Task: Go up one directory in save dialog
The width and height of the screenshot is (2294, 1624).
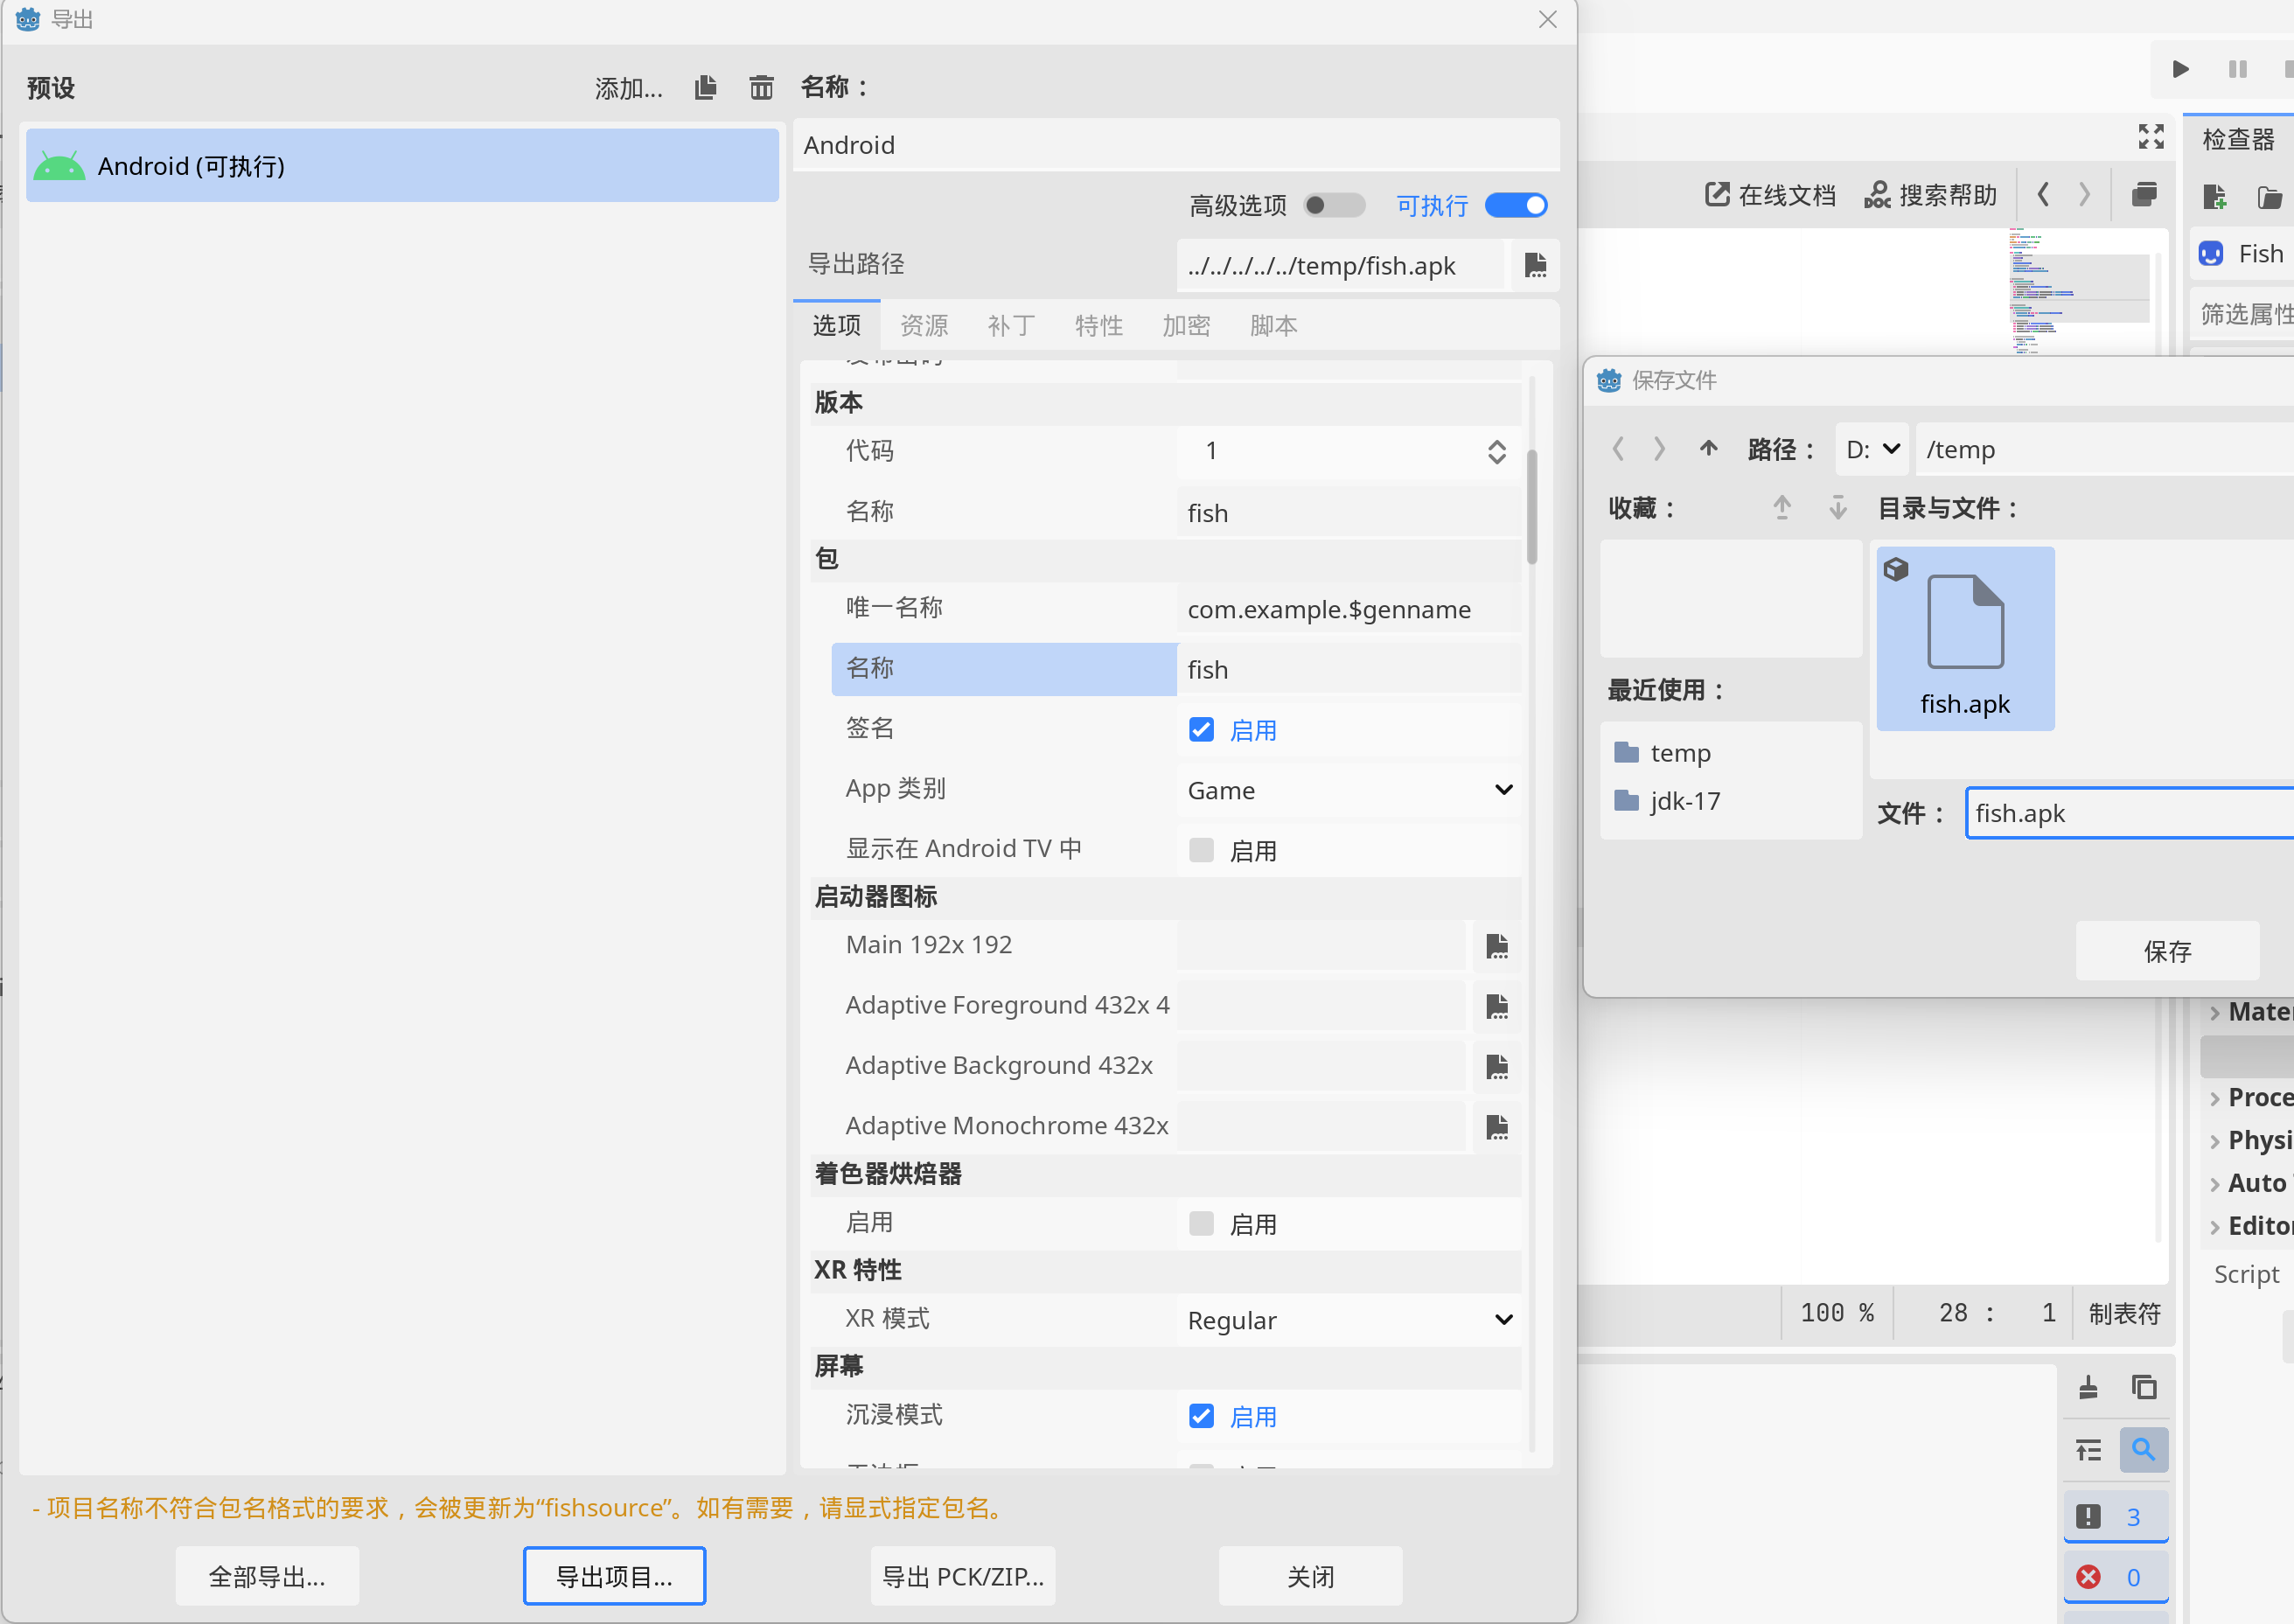Action: click(x=1708, y=449)
